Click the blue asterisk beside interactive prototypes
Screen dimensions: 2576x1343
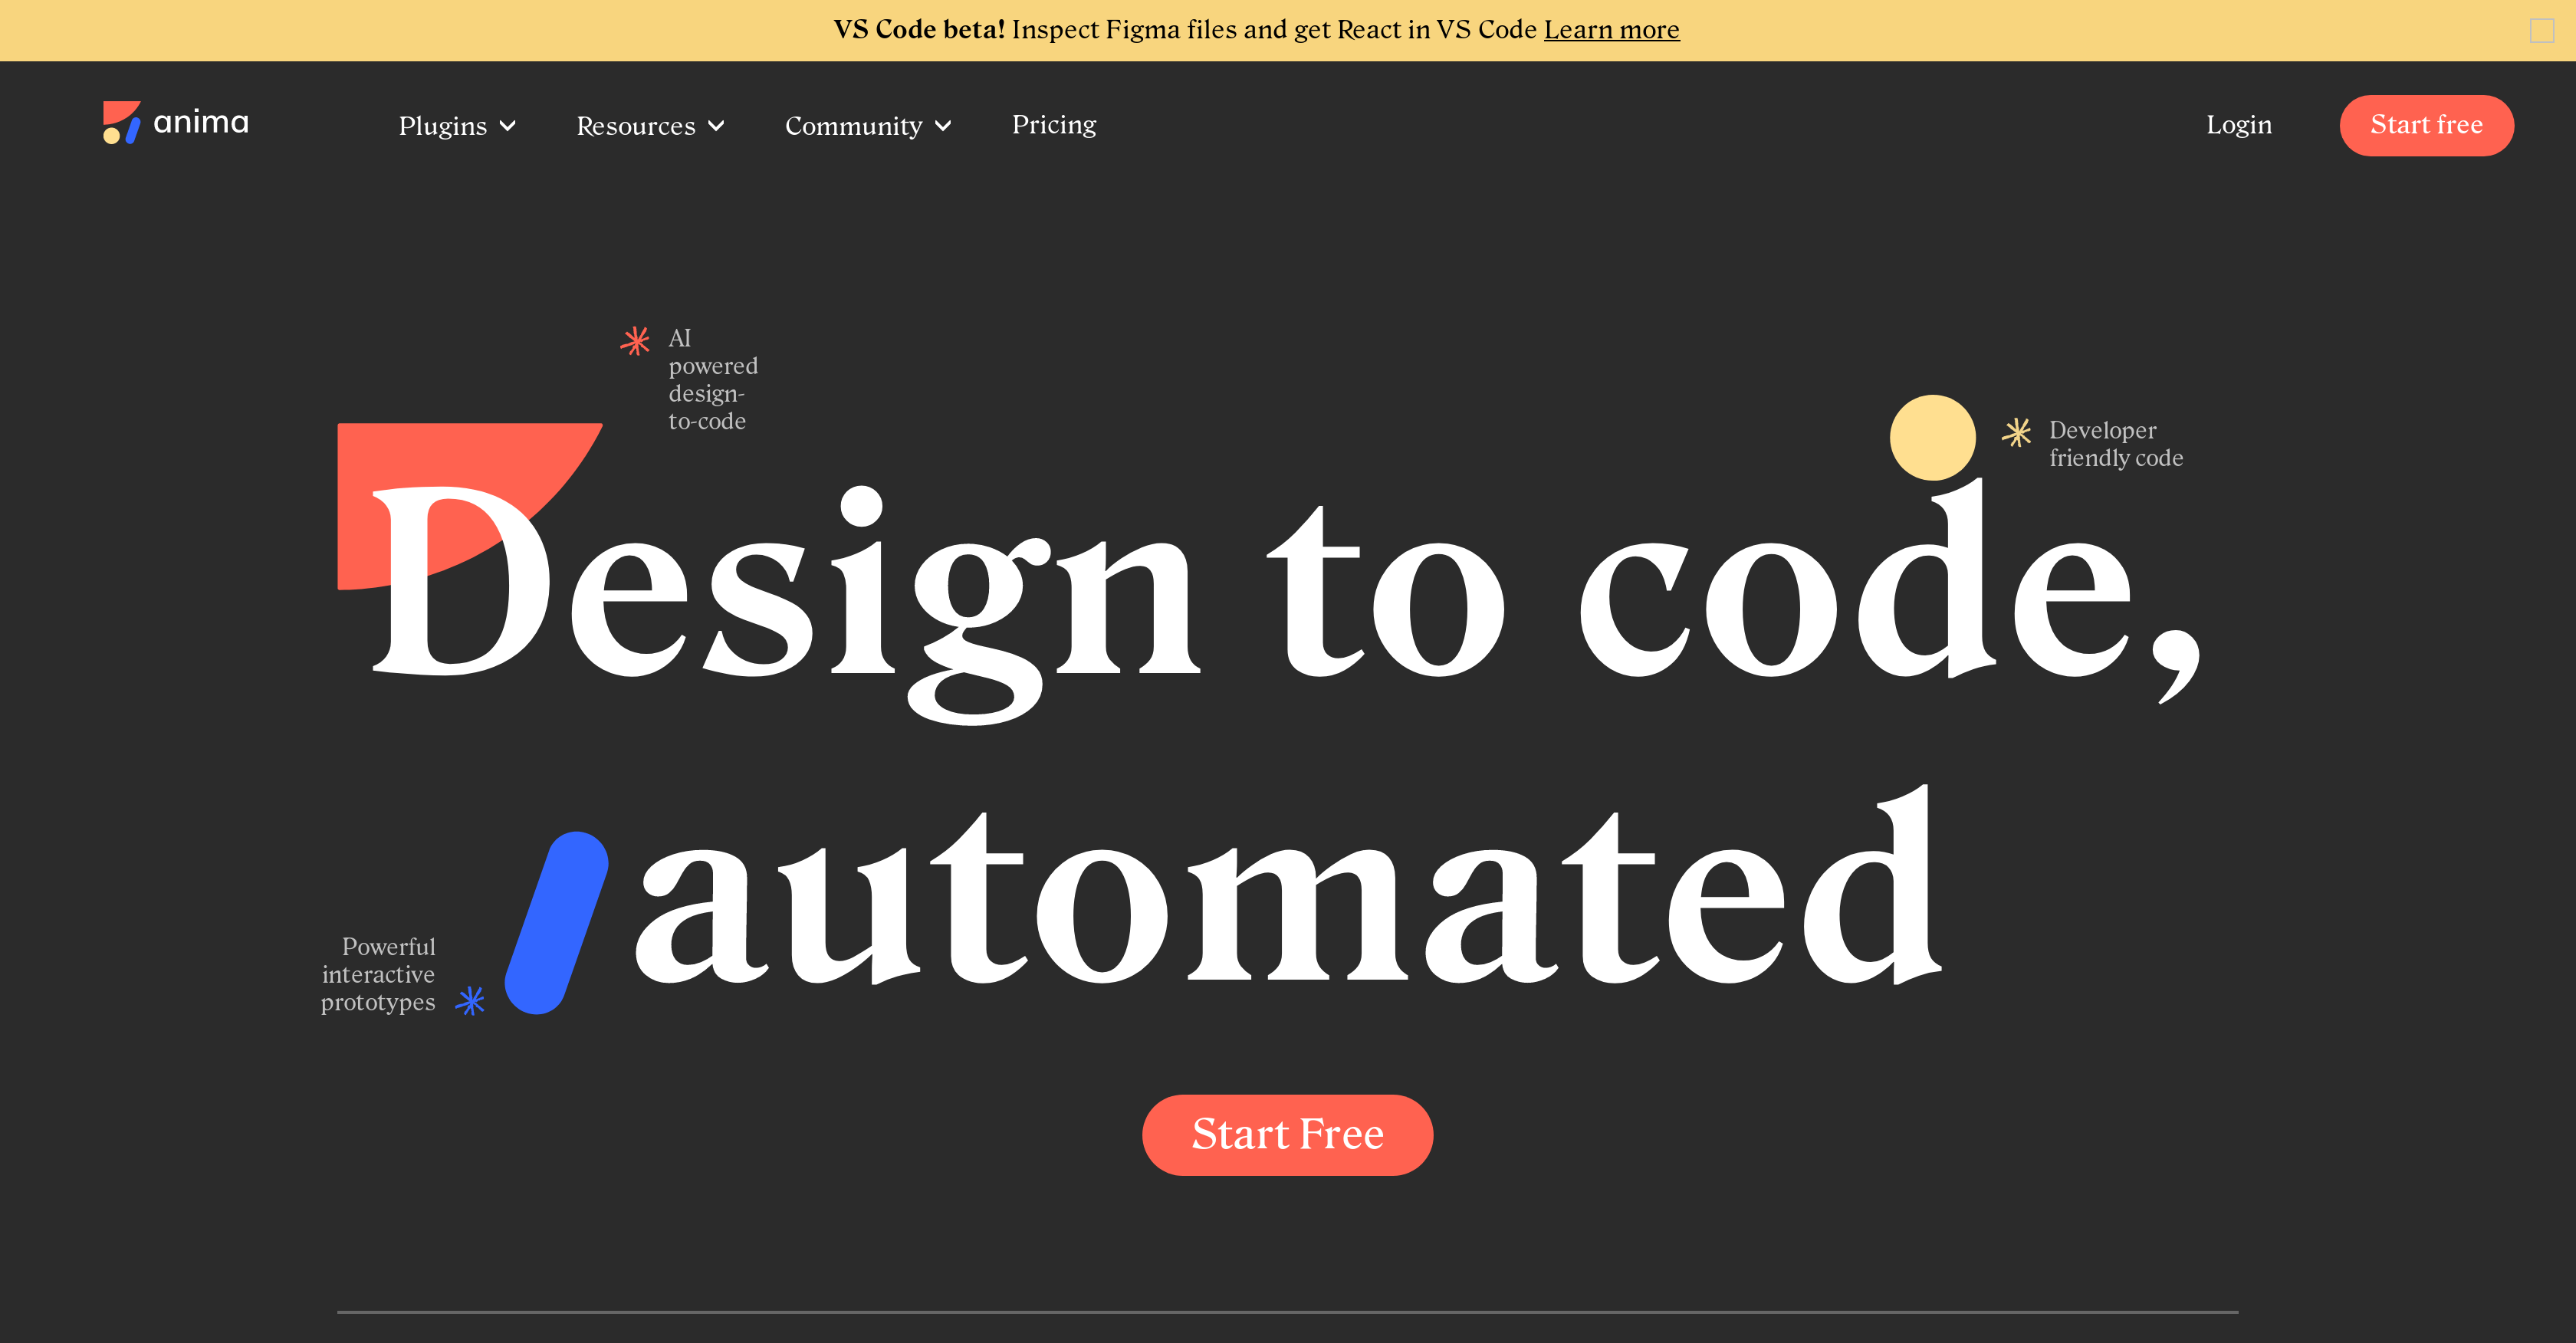tap(470, 1000)
